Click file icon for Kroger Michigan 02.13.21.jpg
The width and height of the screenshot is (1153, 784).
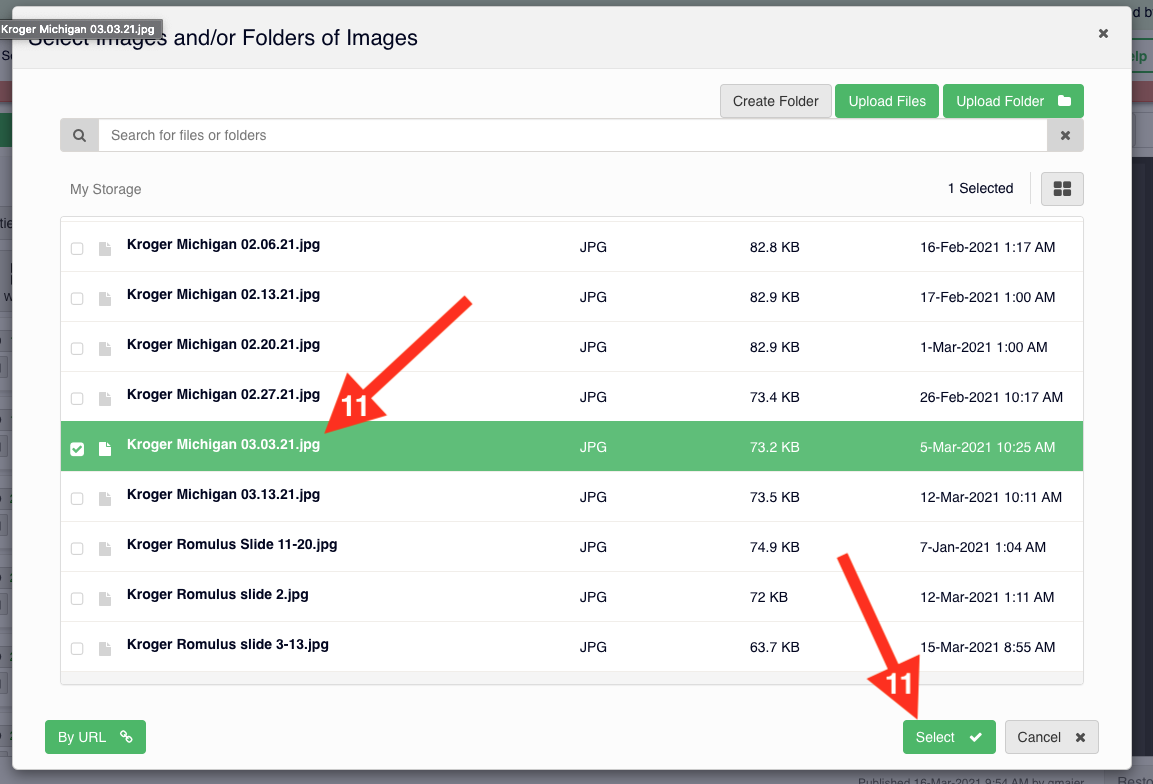point(105,299)
